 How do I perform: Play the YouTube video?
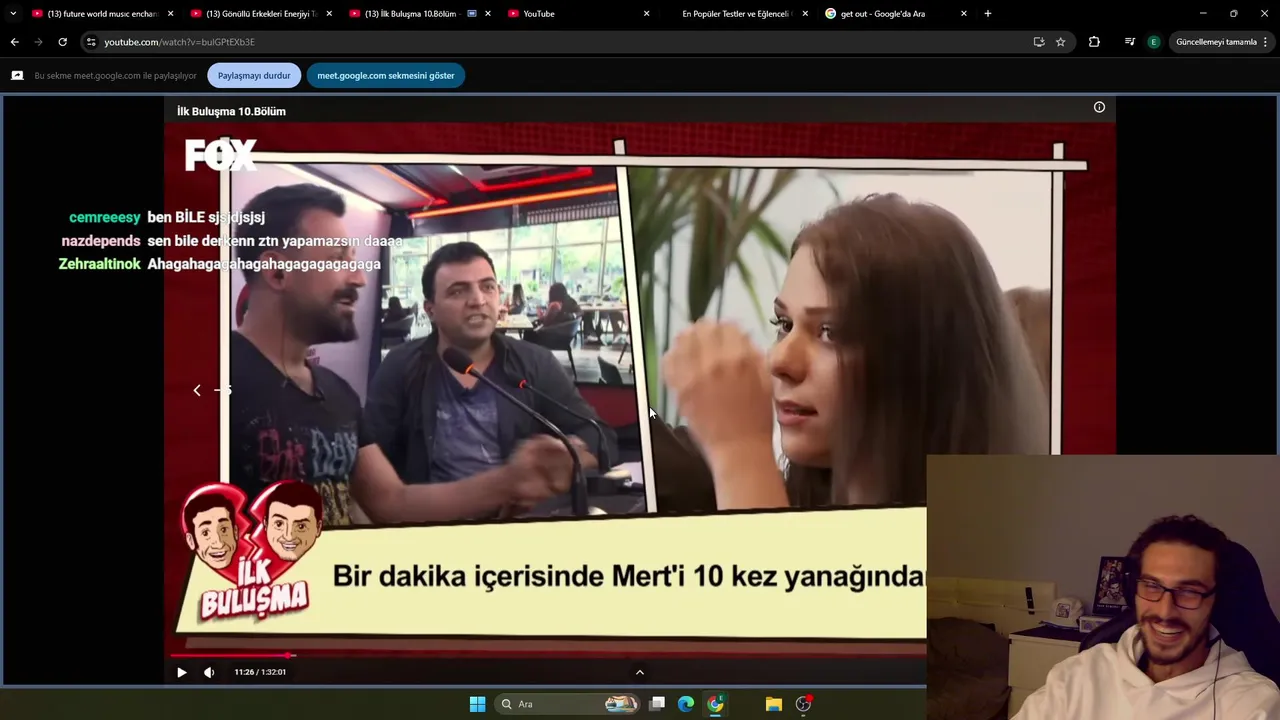pos(181,672)
